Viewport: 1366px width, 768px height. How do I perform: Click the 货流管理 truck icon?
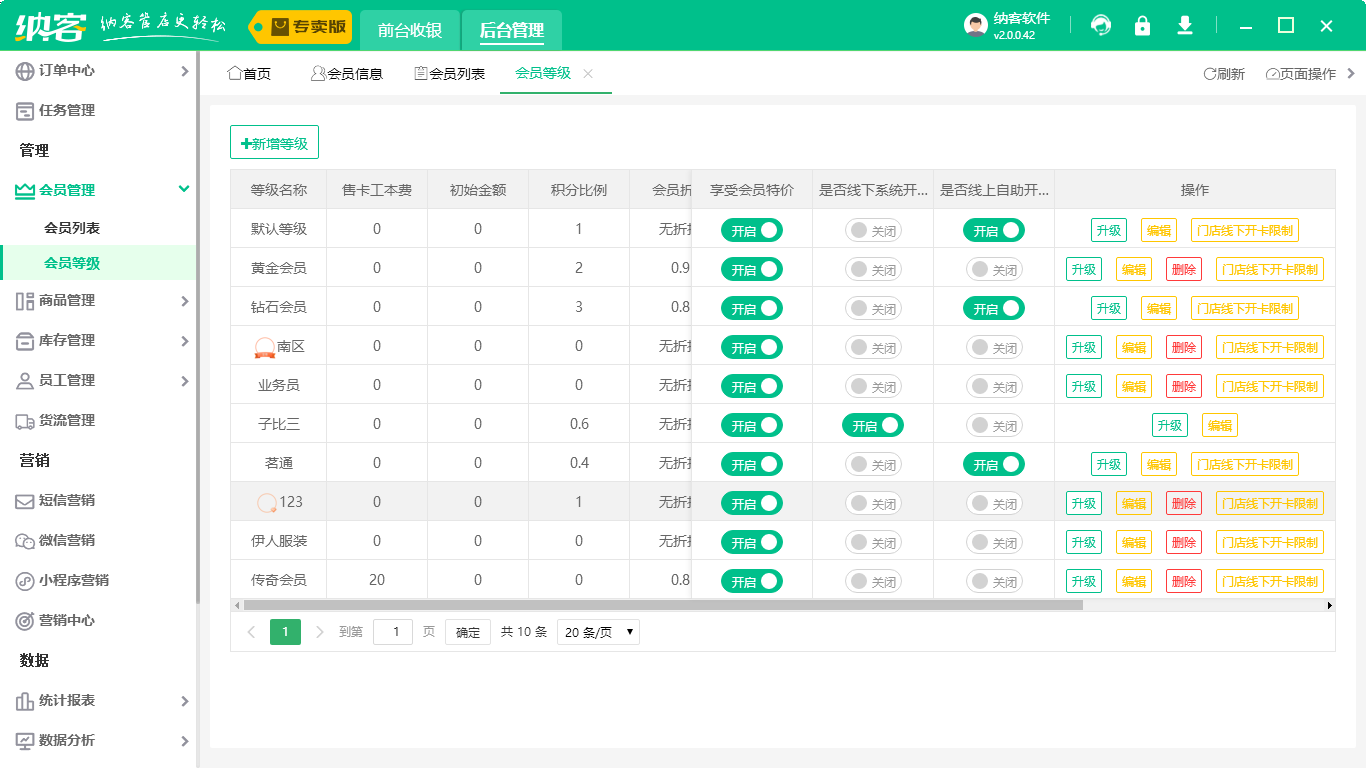coord(25,421)
